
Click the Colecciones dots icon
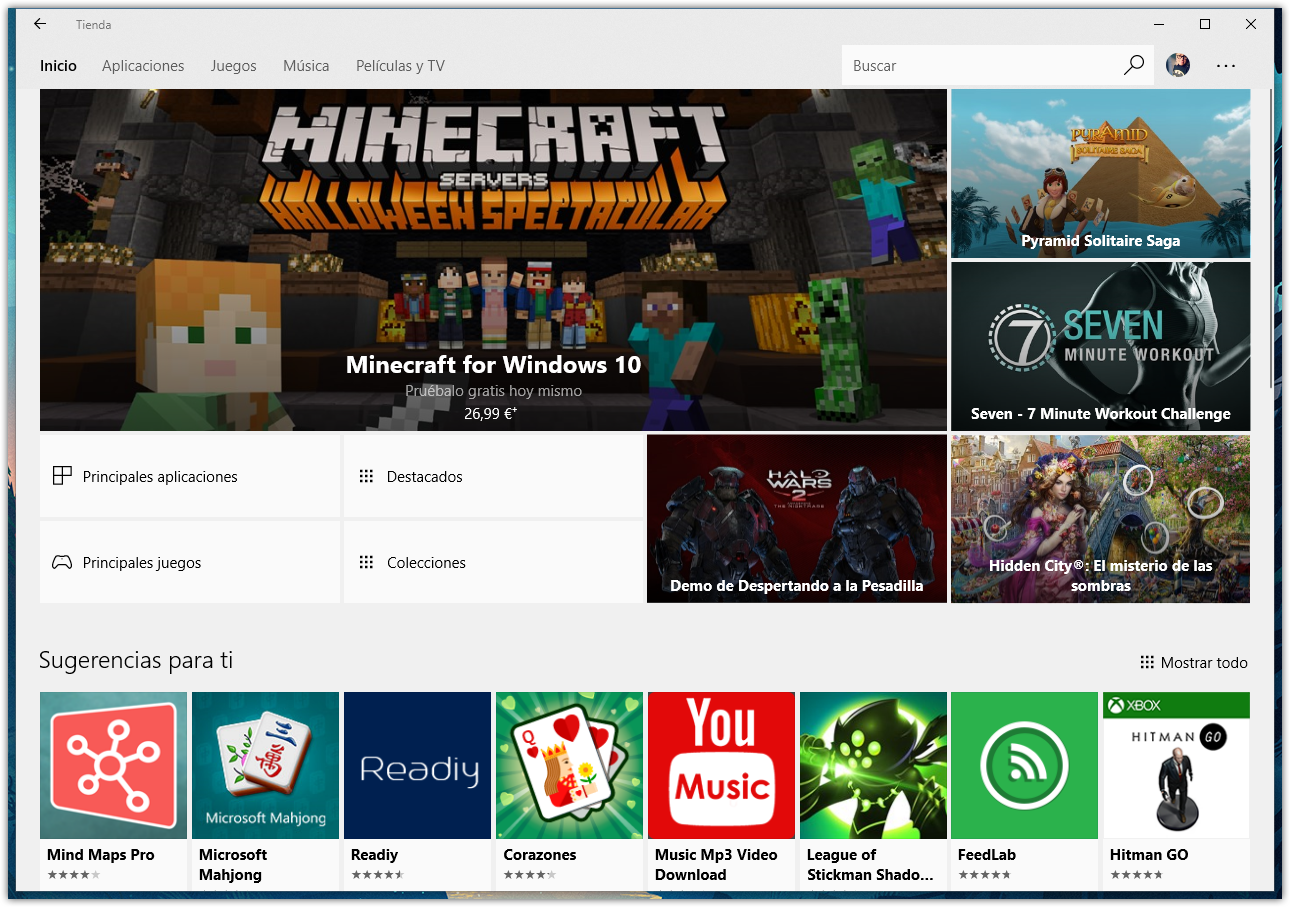click(x=366, y=562)
